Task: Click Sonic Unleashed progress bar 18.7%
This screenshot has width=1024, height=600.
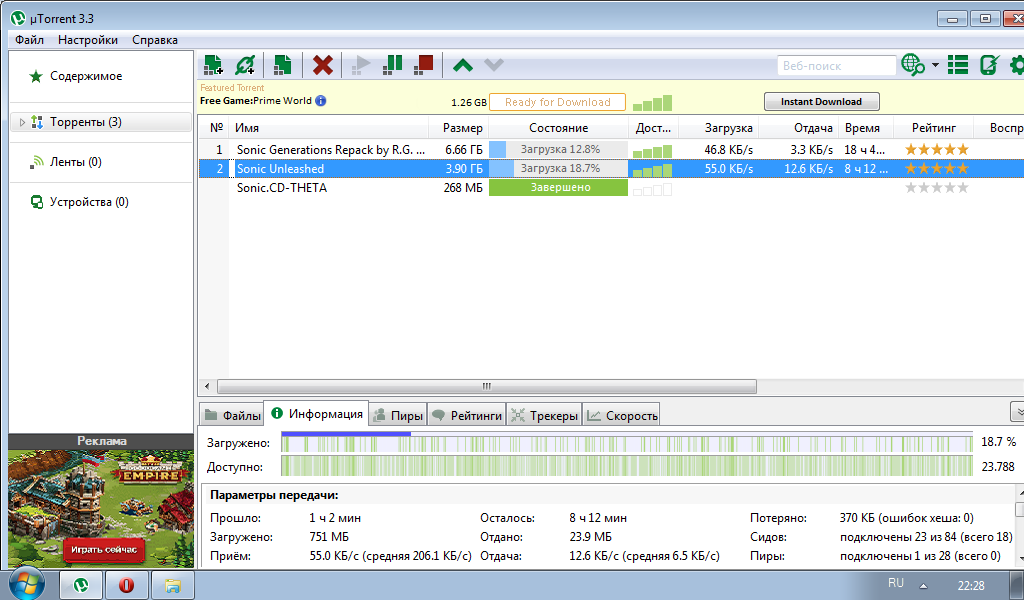Action: coord(558,168)
